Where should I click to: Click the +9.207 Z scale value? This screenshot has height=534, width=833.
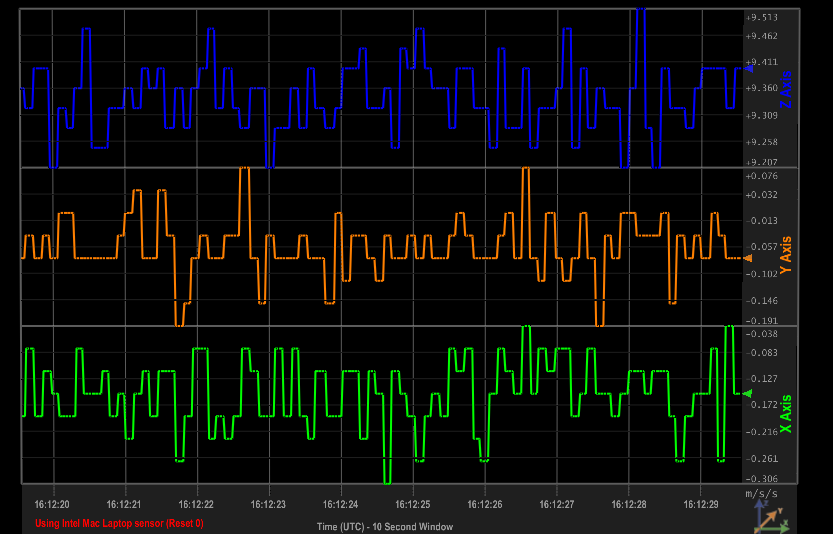[762, 162]
